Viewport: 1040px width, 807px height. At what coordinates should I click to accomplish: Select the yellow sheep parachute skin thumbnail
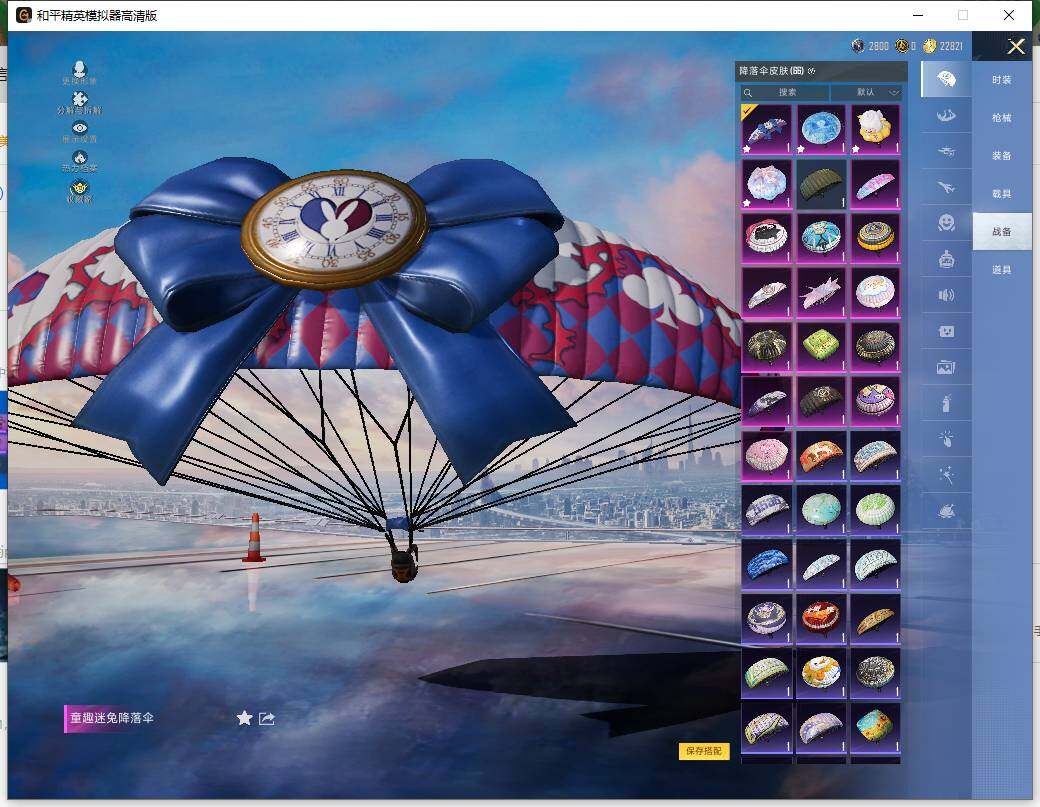click(875, 130)
